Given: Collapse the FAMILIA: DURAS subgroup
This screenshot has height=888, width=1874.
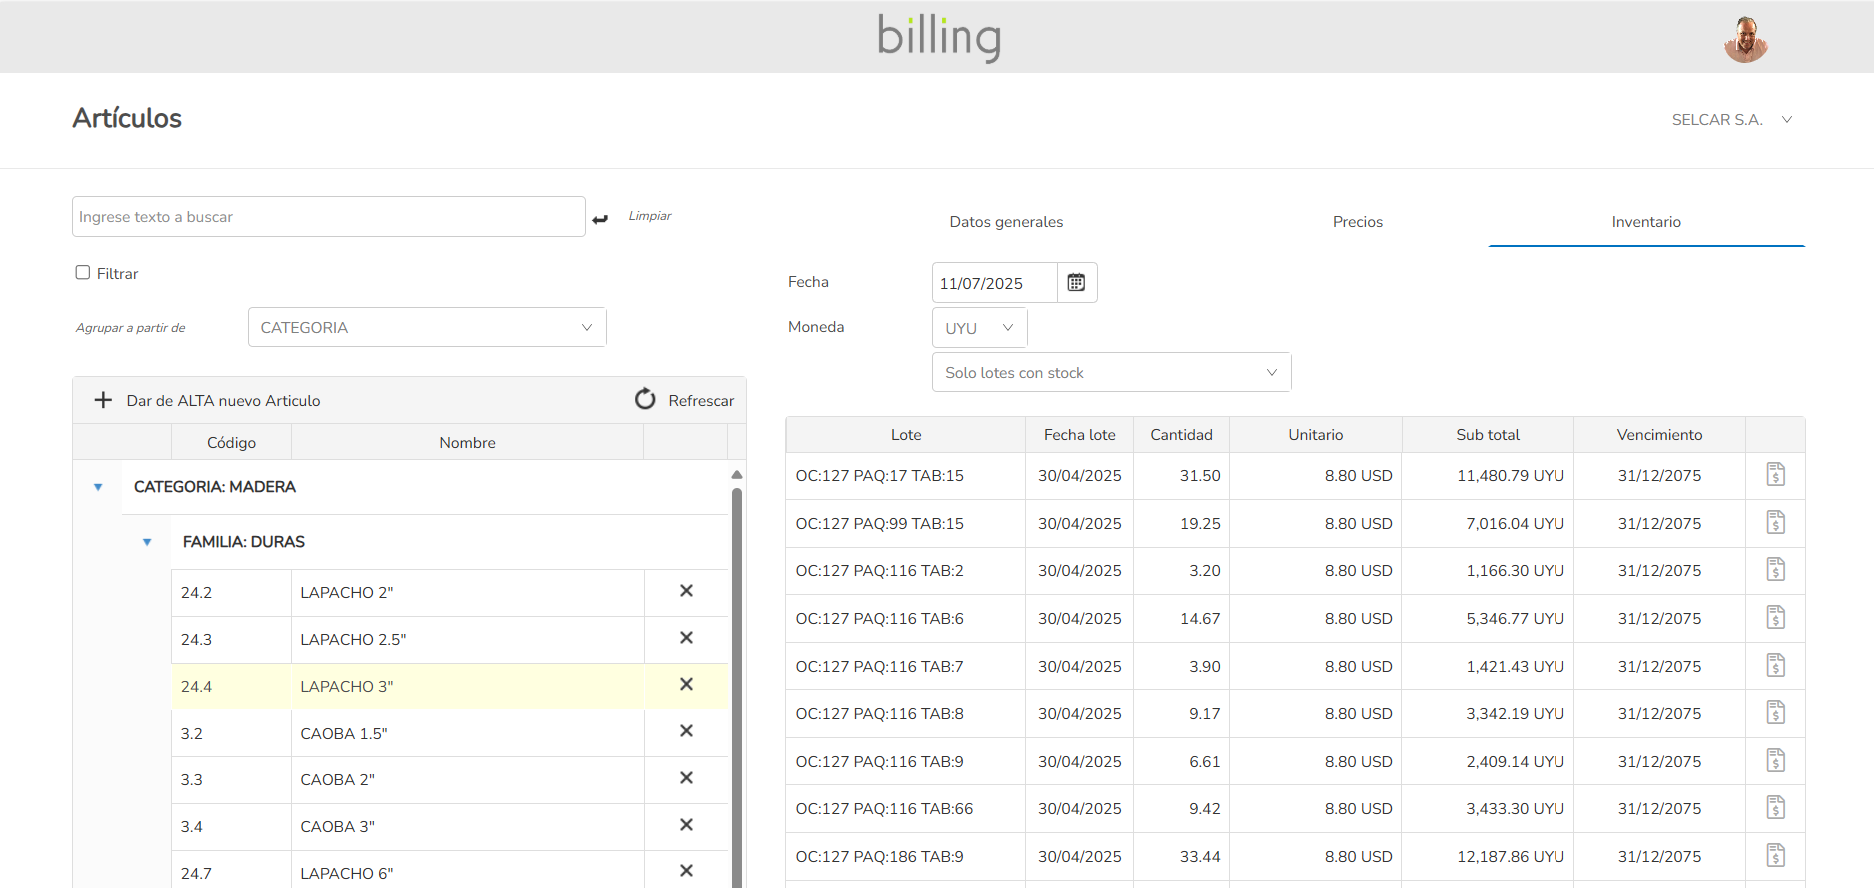Looking at the screenshot, I should point(147,542).
